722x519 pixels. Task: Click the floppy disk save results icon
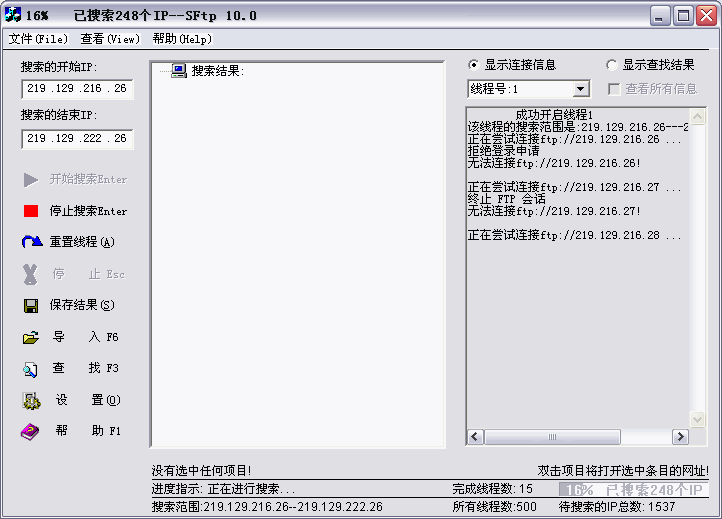pyautogui.click(x=31, y=305)
